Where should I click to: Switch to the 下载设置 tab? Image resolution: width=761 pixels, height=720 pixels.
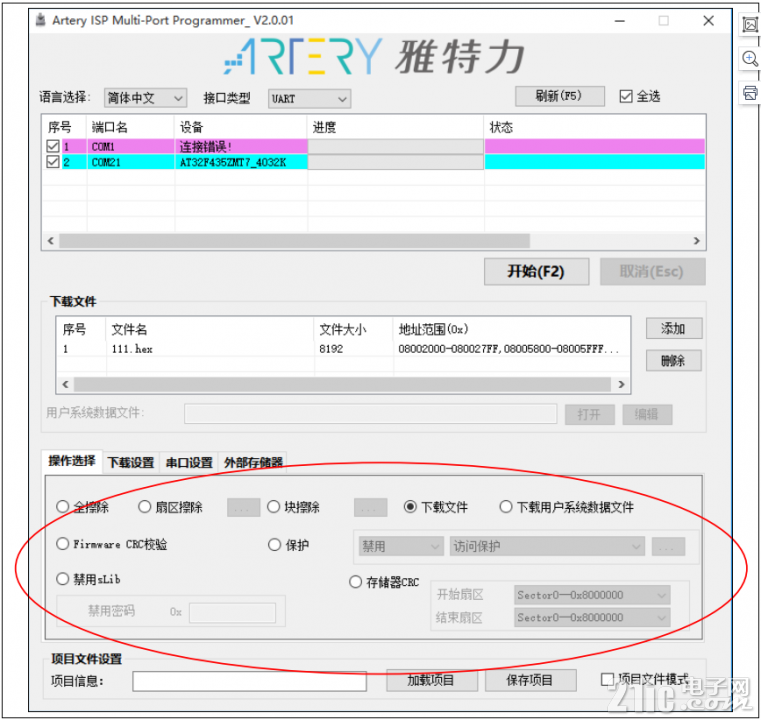point(131,462)
